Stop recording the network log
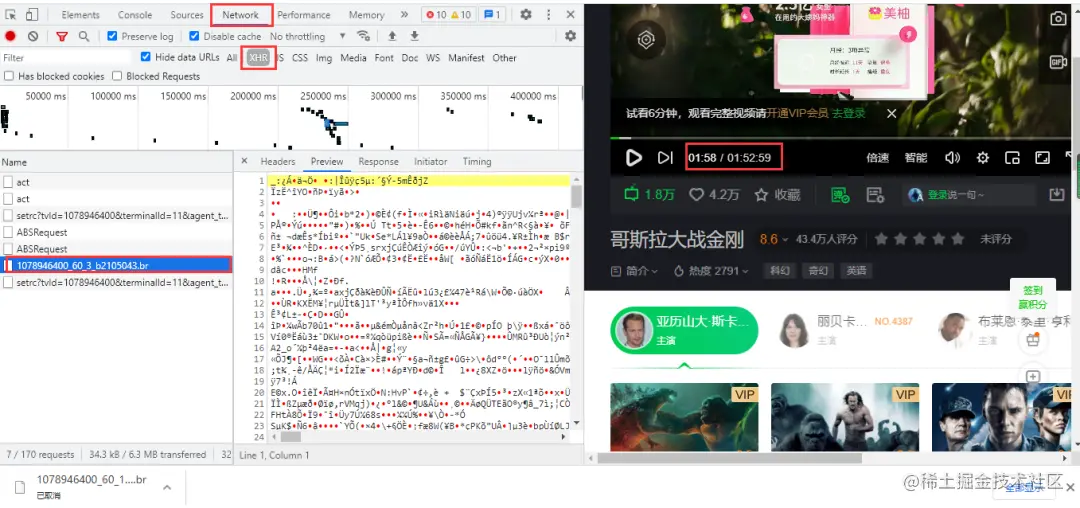1080x508 pixels. click(x=10, y=36)
